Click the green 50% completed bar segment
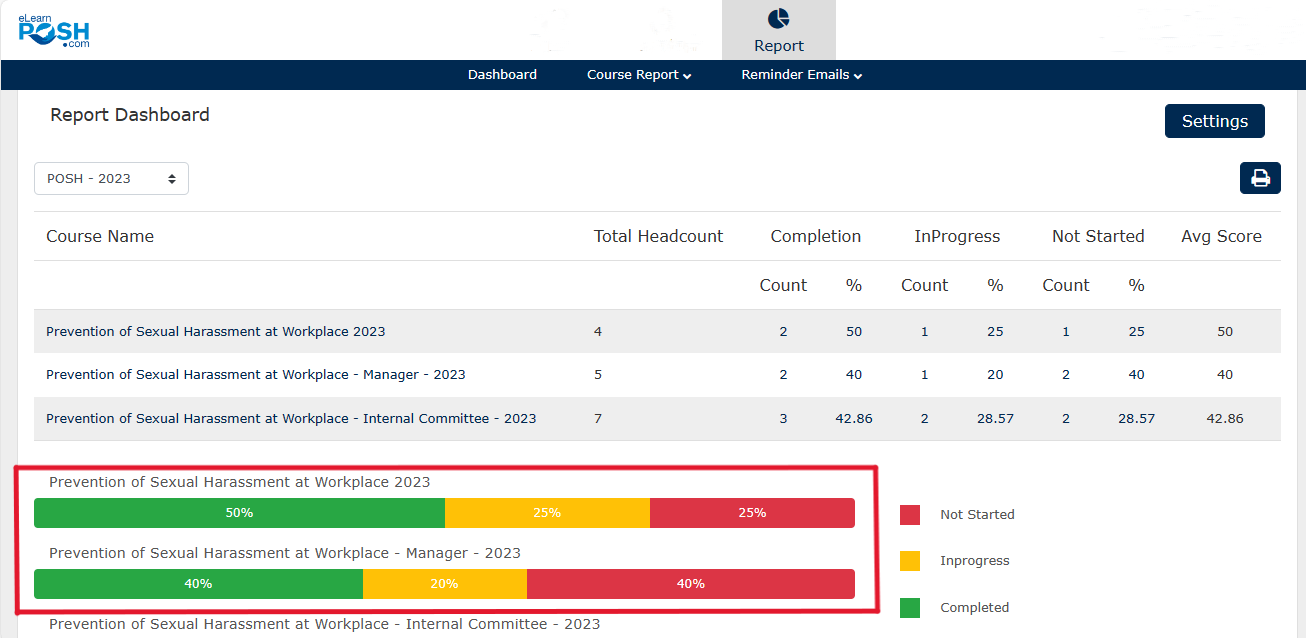This screenshot has height=638, width=1306. coord(239,513)
